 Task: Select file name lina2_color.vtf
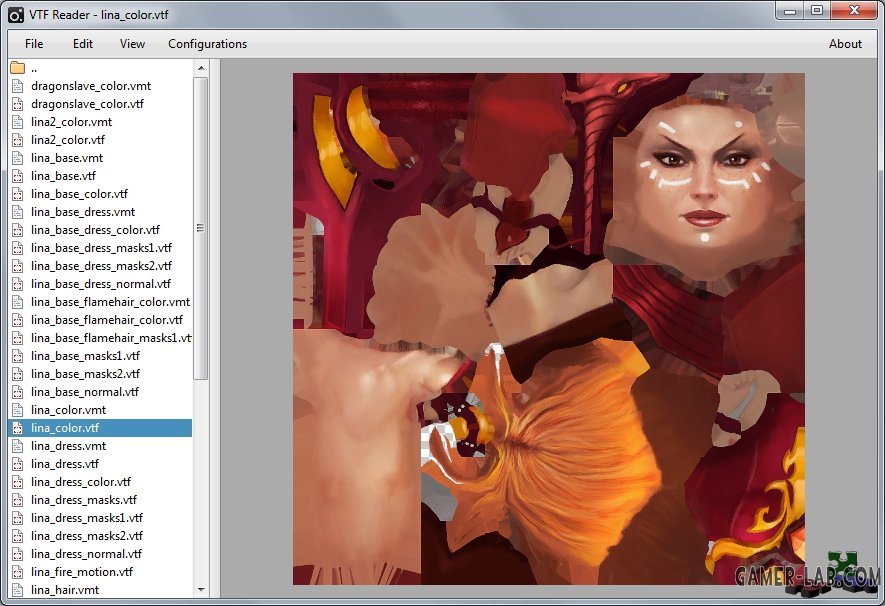(x=68, y=140)
